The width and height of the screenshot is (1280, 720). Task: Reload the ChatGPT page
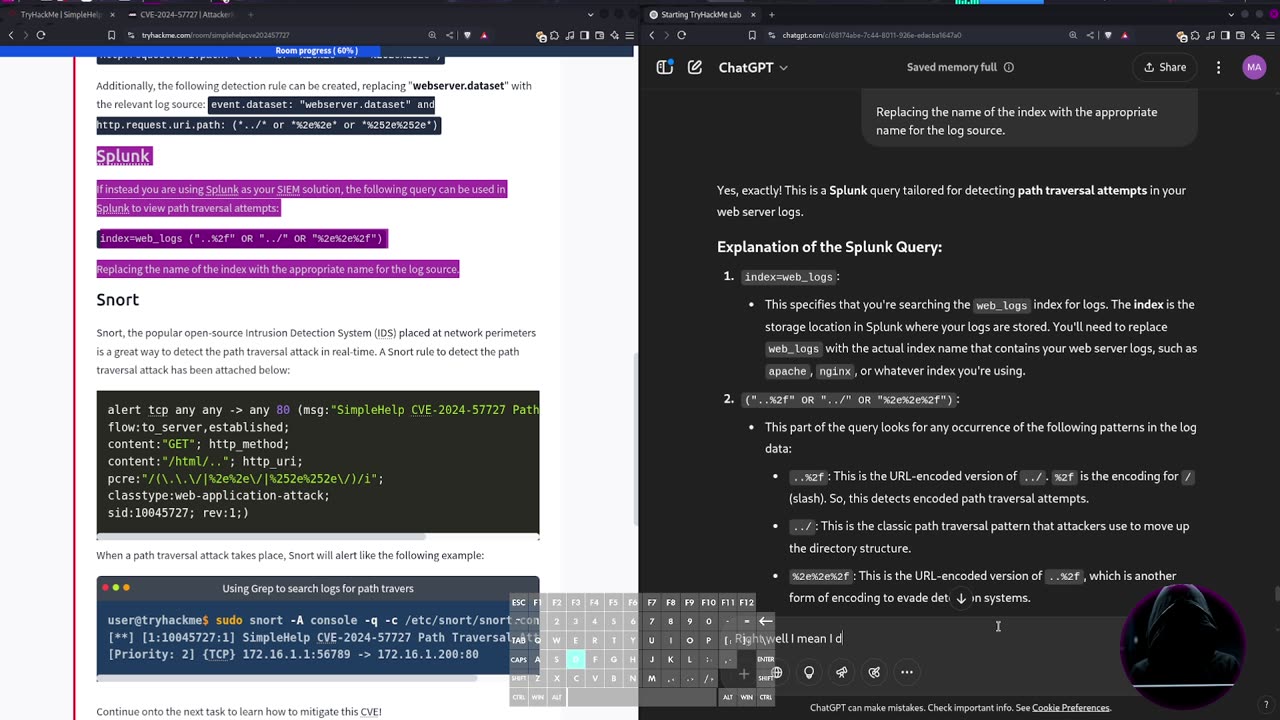point(681,35)
